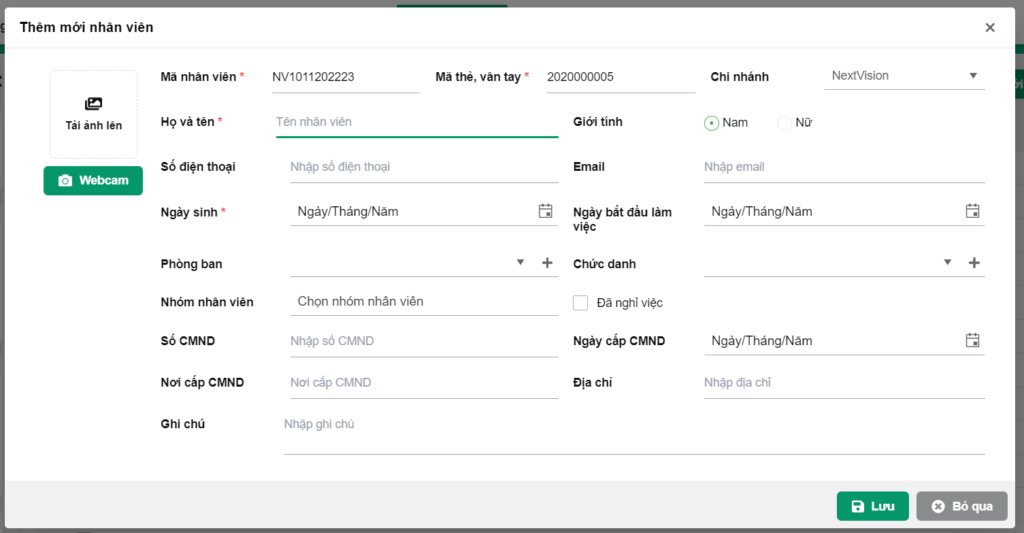The width and height of the screenshot is (1024, 533).
Task: Select the Nam gender radio button
Action: [x=712, y=123]
